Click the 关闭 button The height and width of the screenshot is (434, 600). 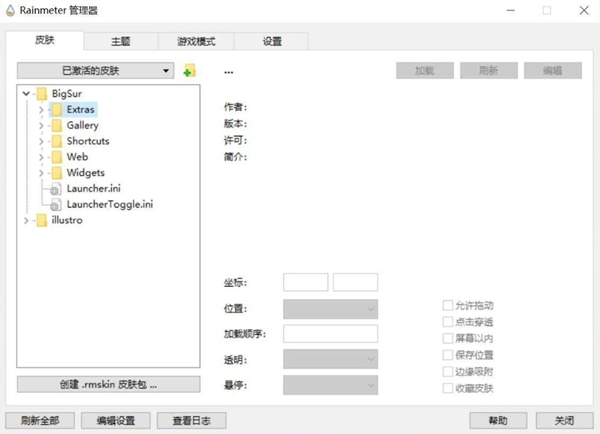pos(564,421)
